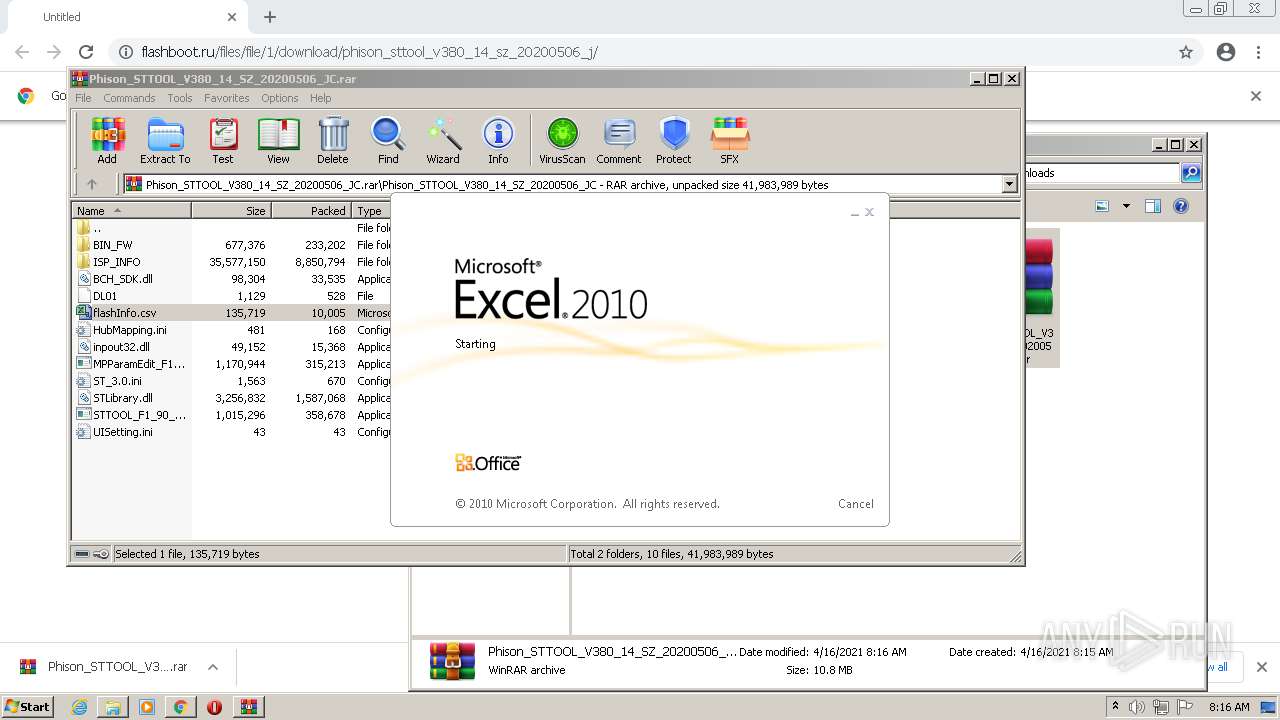Cancel the Excel 2010 startup
The image size is (1280, 720).
pos(855,504)
